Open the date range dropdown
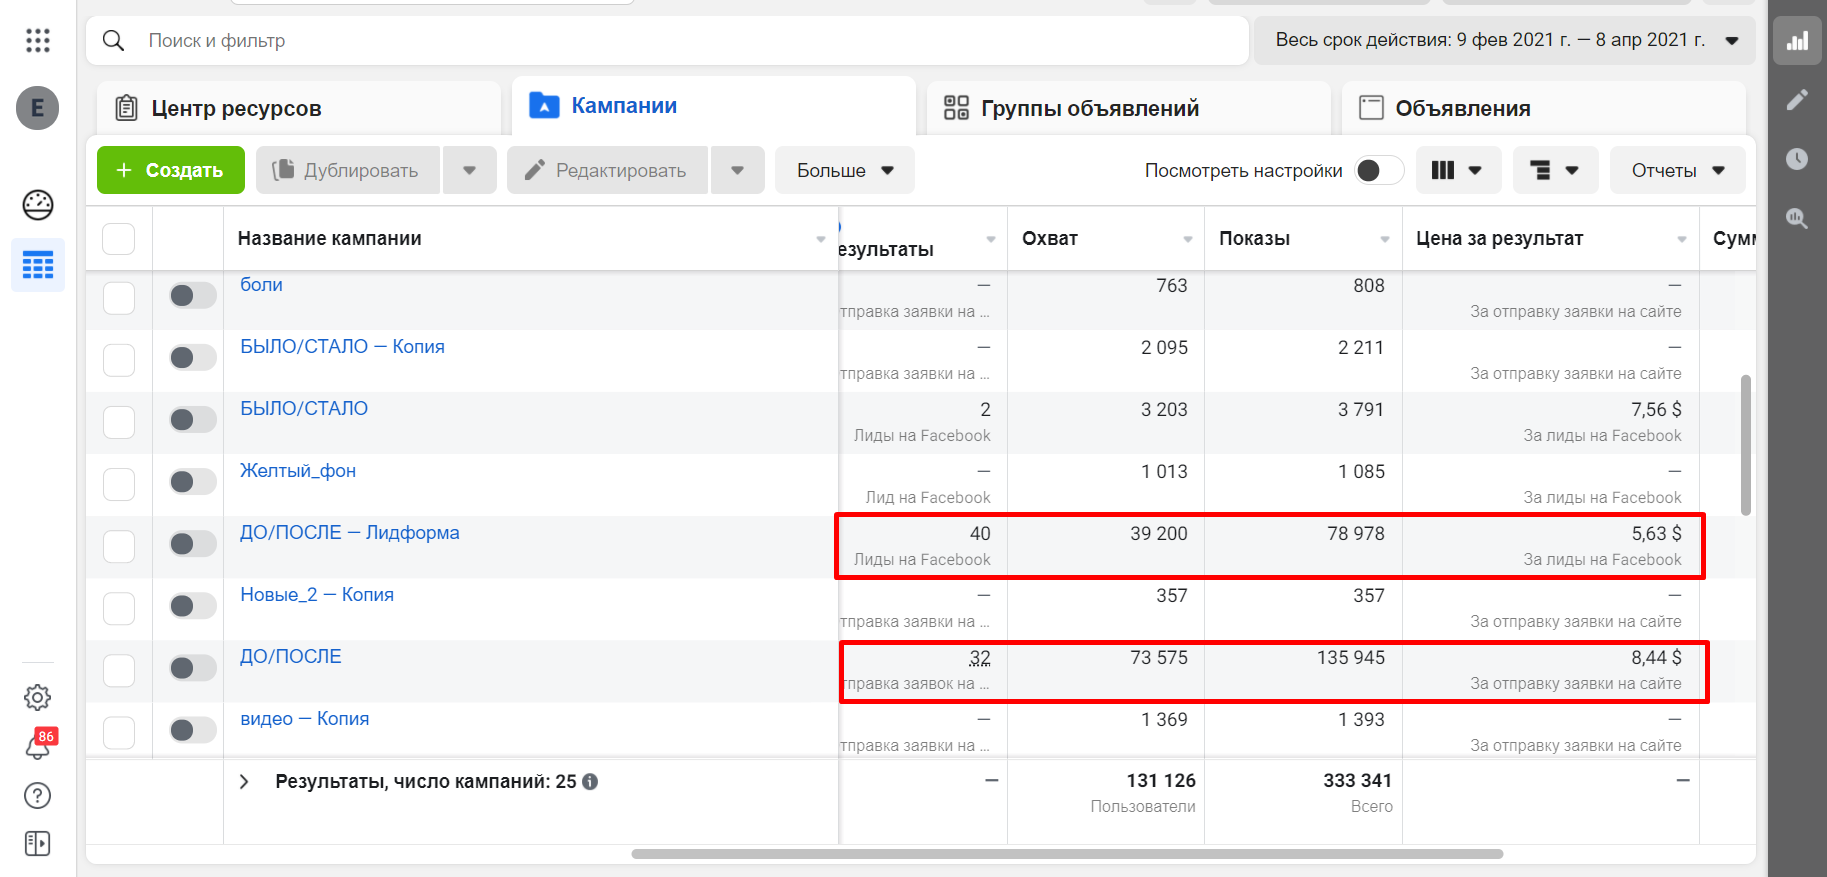This screenshot has height=877, width=1827. [1505, 41]
